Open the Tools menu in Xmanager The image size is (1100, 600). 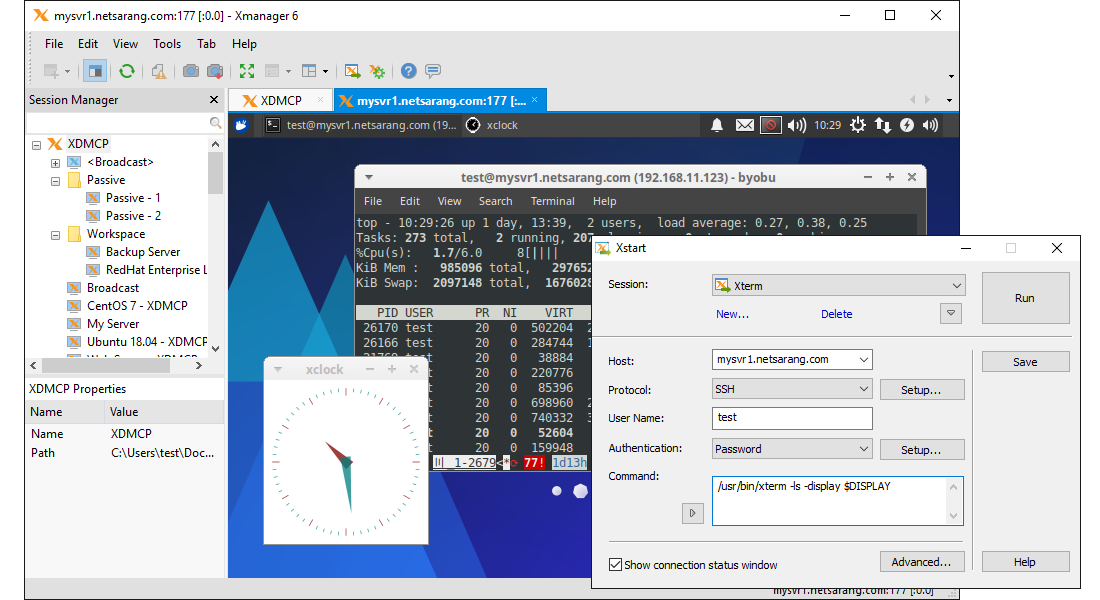[167, 44]
